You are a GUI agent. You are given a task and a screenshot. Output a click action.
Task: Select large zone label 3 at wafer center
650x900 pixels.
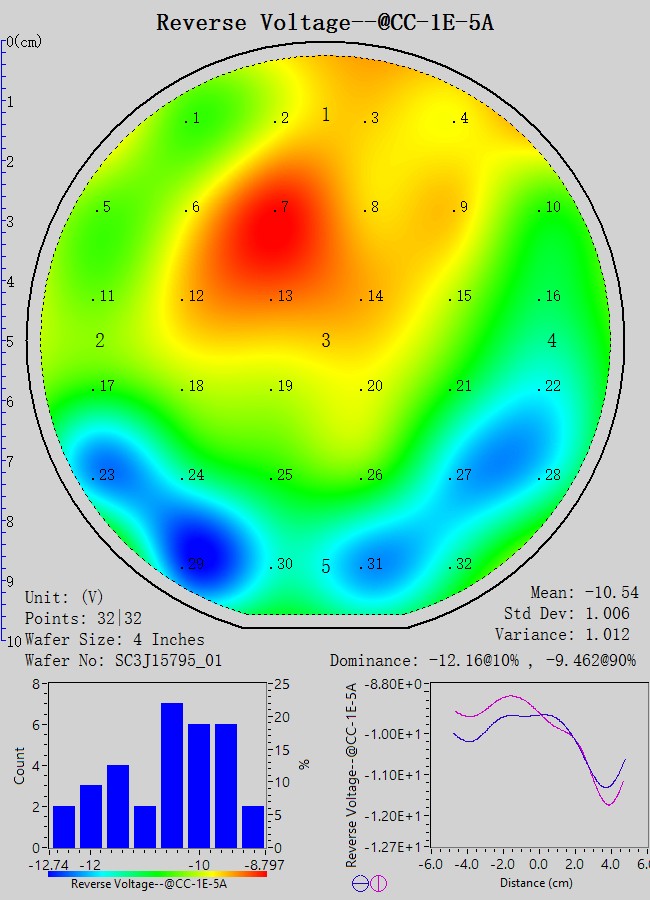click(x=326, y=341)
